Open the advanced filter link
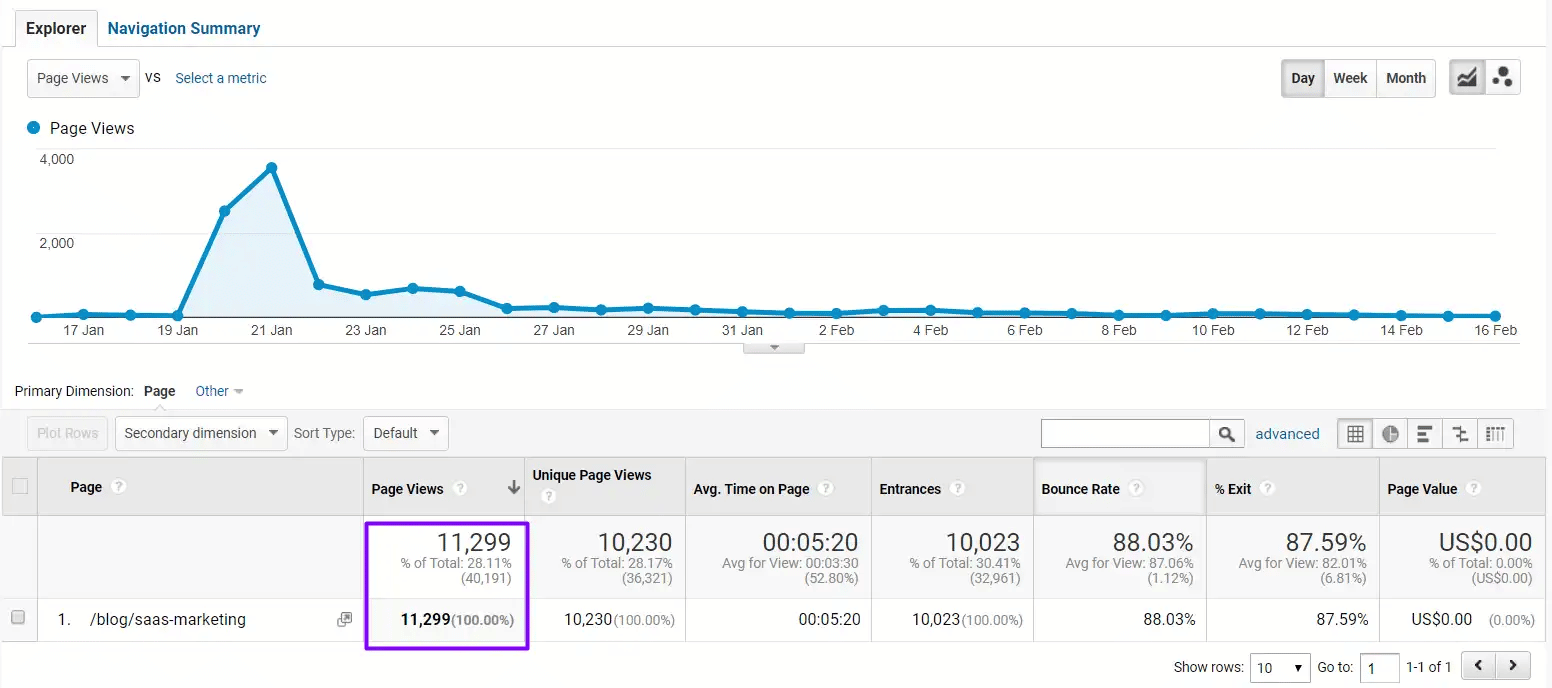The height and width of the screenshot is (688, 1552). click(x=1287, y=433)
